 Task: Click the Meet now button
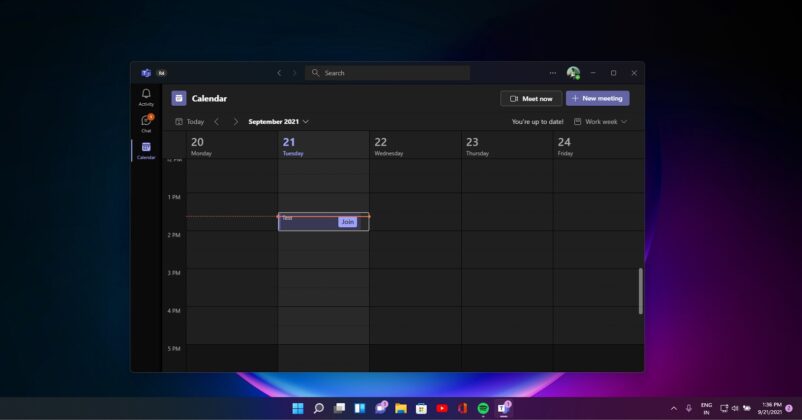point(531,98)
